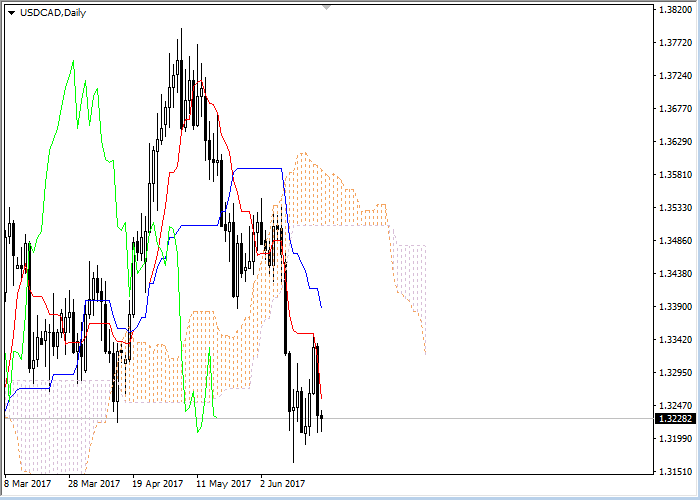700x500 pixels.
Task: Click the 19 Apr 2017 date label
Action: 158,483
